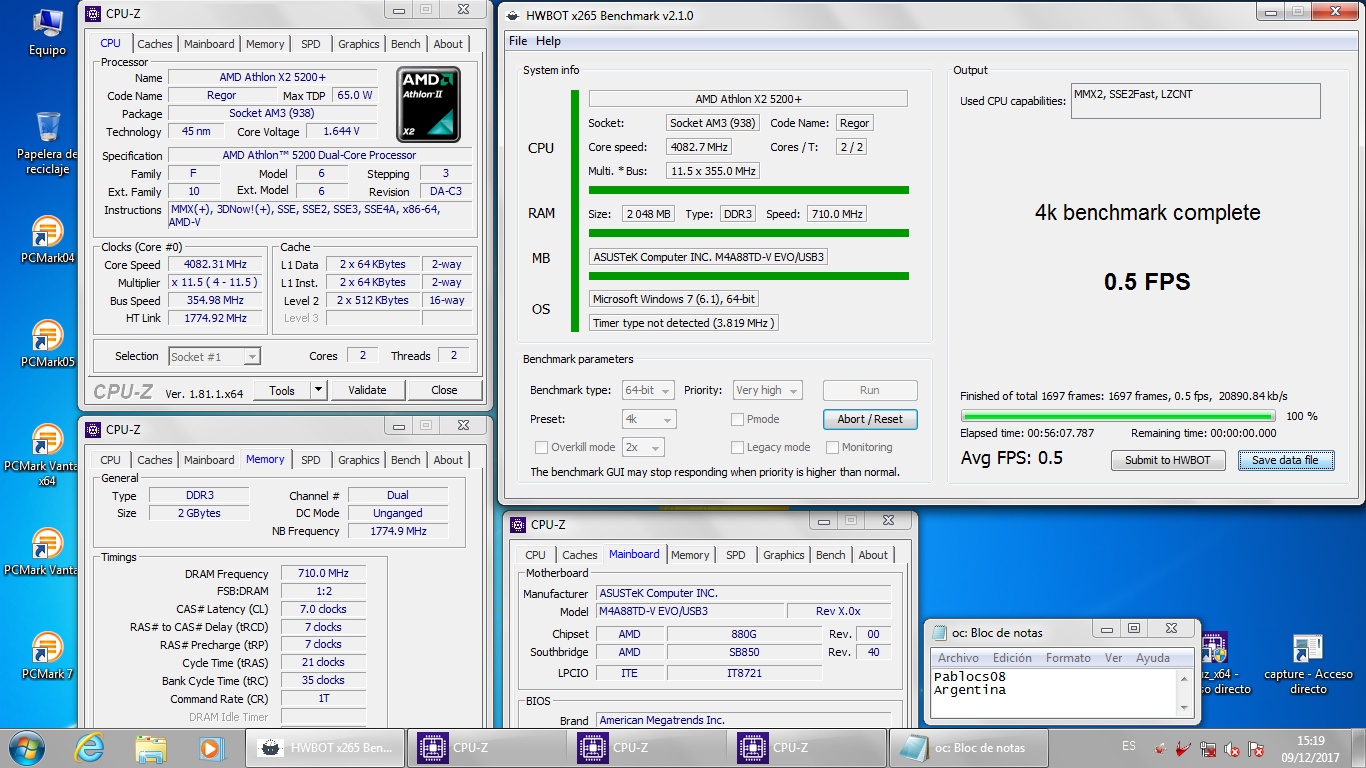Open Priority Very high dropdown

coord(768,390)
